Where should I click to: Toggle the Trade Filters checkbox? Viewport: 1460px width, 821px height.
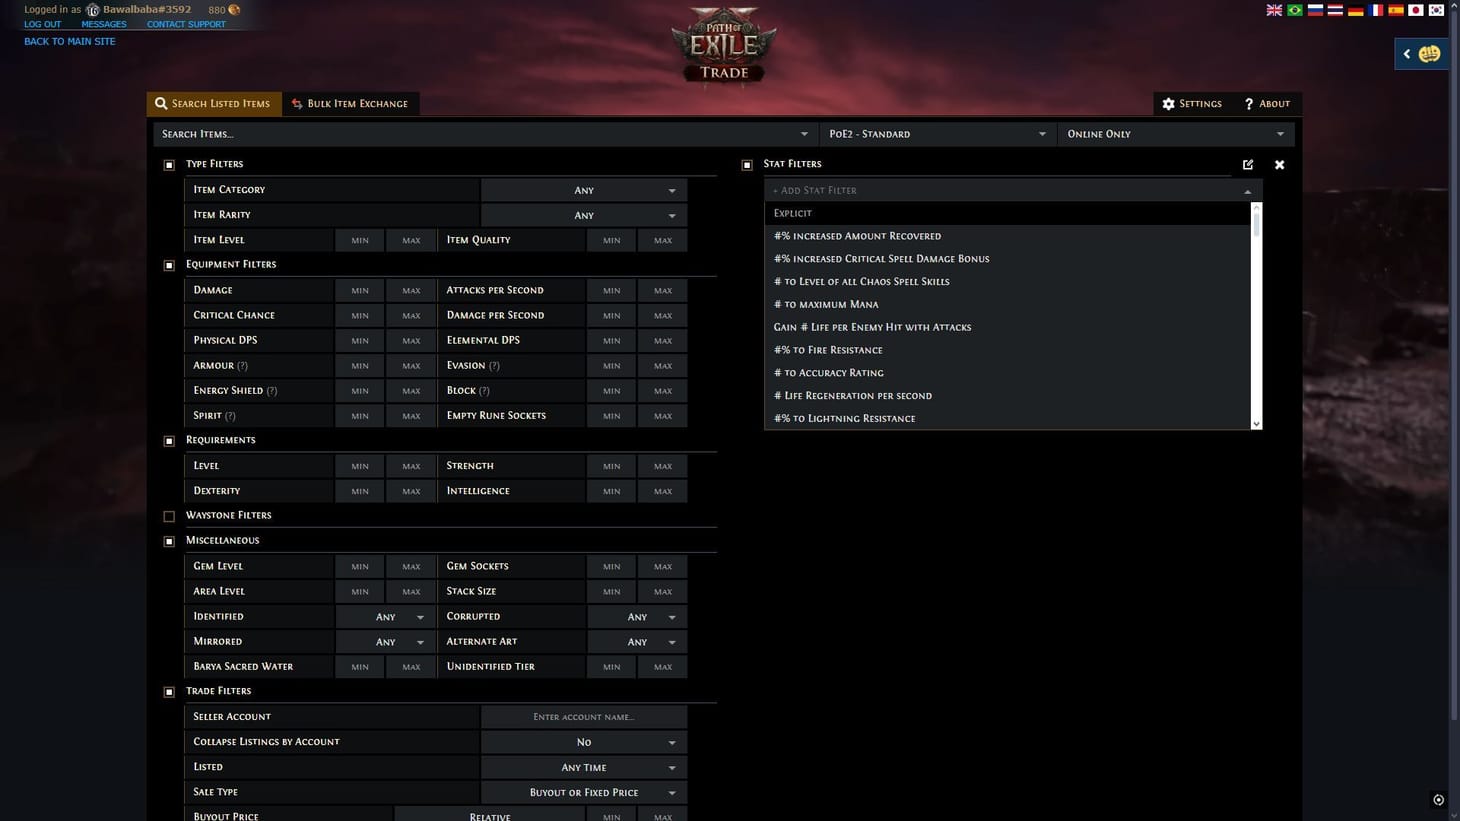tap(169, 691)
